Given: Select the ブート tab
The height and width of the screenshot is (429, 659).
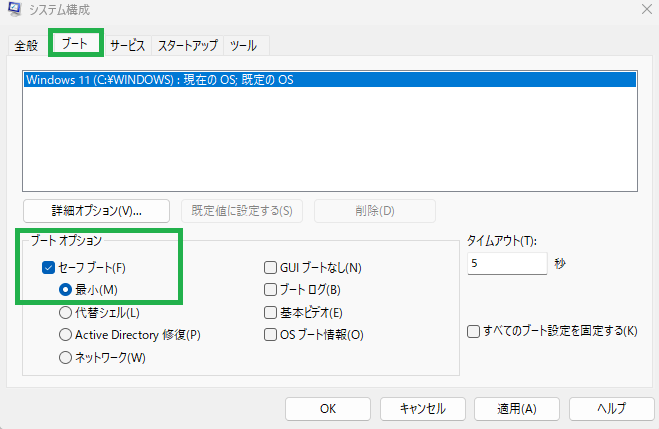Looking at the screenshot, I should point(76,43).
